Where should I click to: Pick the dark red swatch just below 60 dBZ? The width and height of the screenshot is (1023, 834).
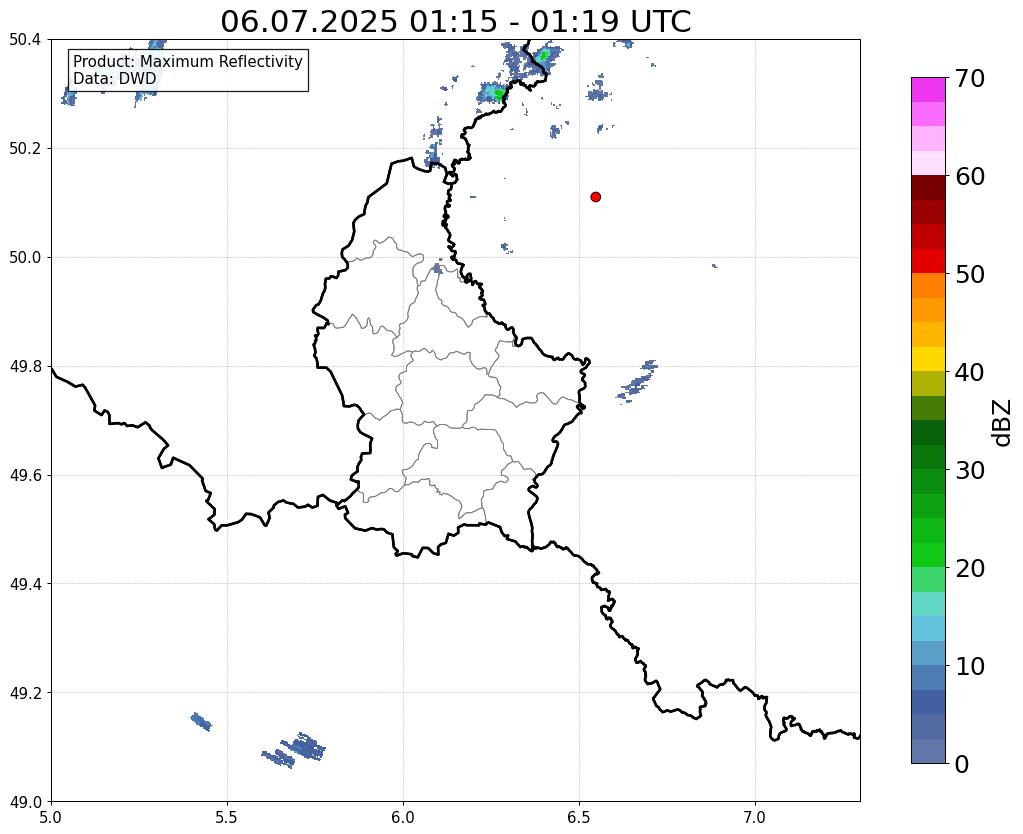click(x=928, y=187)
